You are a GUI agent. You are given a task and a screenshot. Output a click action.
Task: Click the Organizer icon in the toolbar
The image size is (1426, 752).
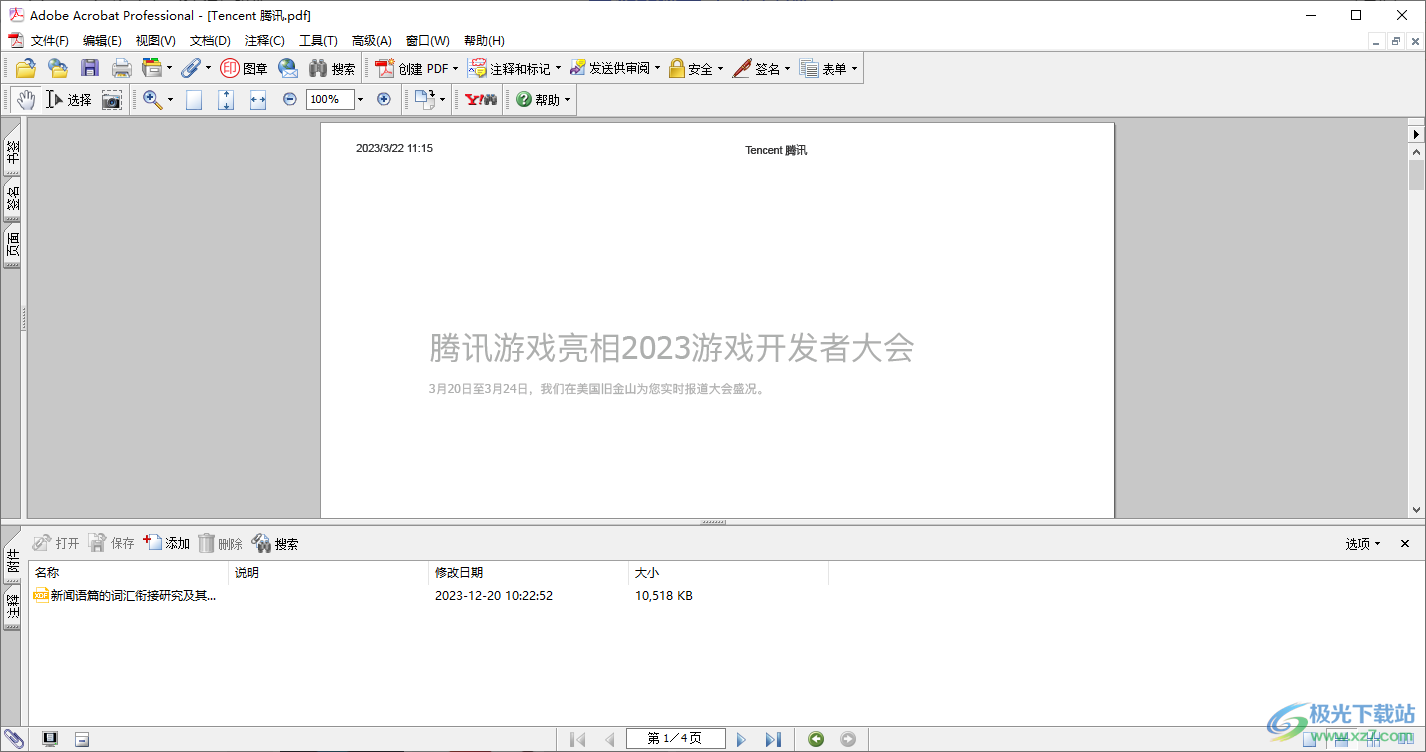click(x=152, y=68)
